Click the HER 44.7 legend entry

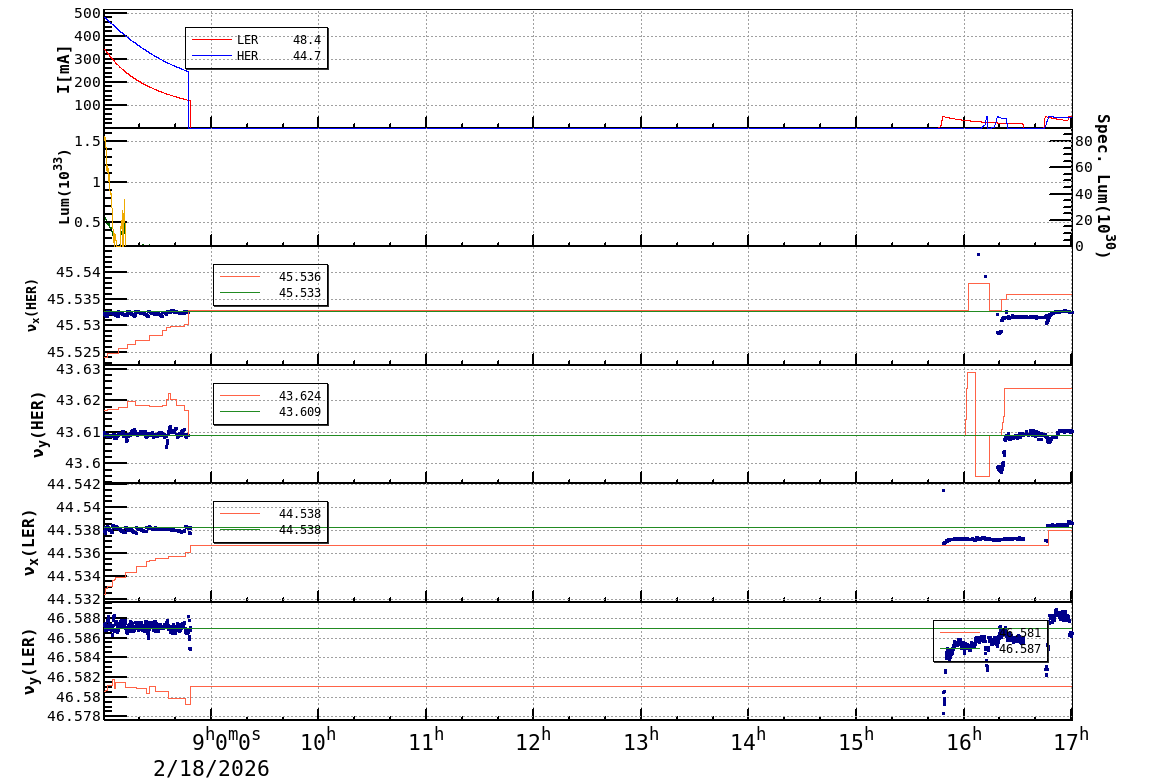[x=256, y=56]
